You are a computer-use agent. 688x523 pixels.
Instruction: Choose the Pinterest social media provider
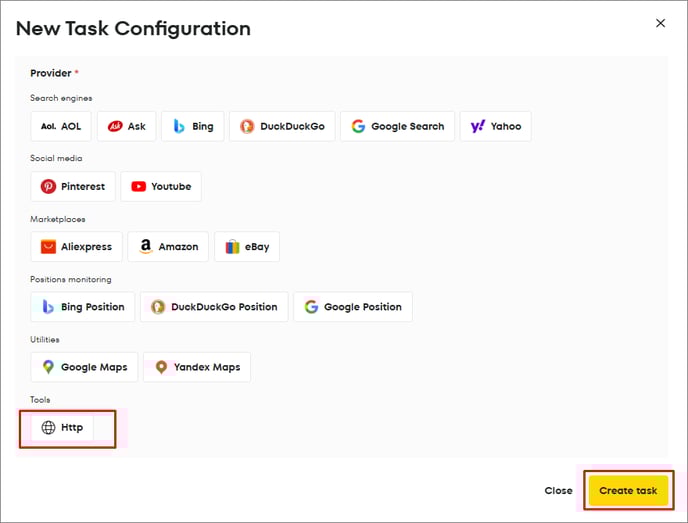(73, 187)
